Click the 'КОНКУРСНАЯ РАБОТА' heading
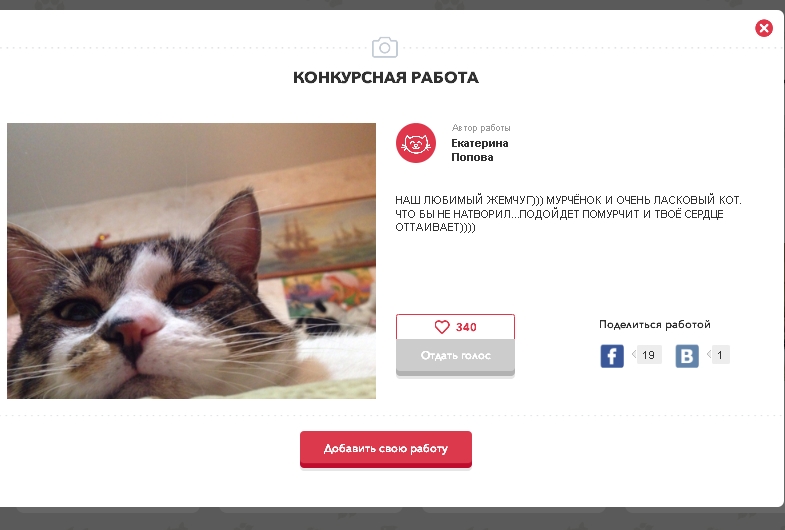Viewport: 785px width, 530px height. [385, 78]
